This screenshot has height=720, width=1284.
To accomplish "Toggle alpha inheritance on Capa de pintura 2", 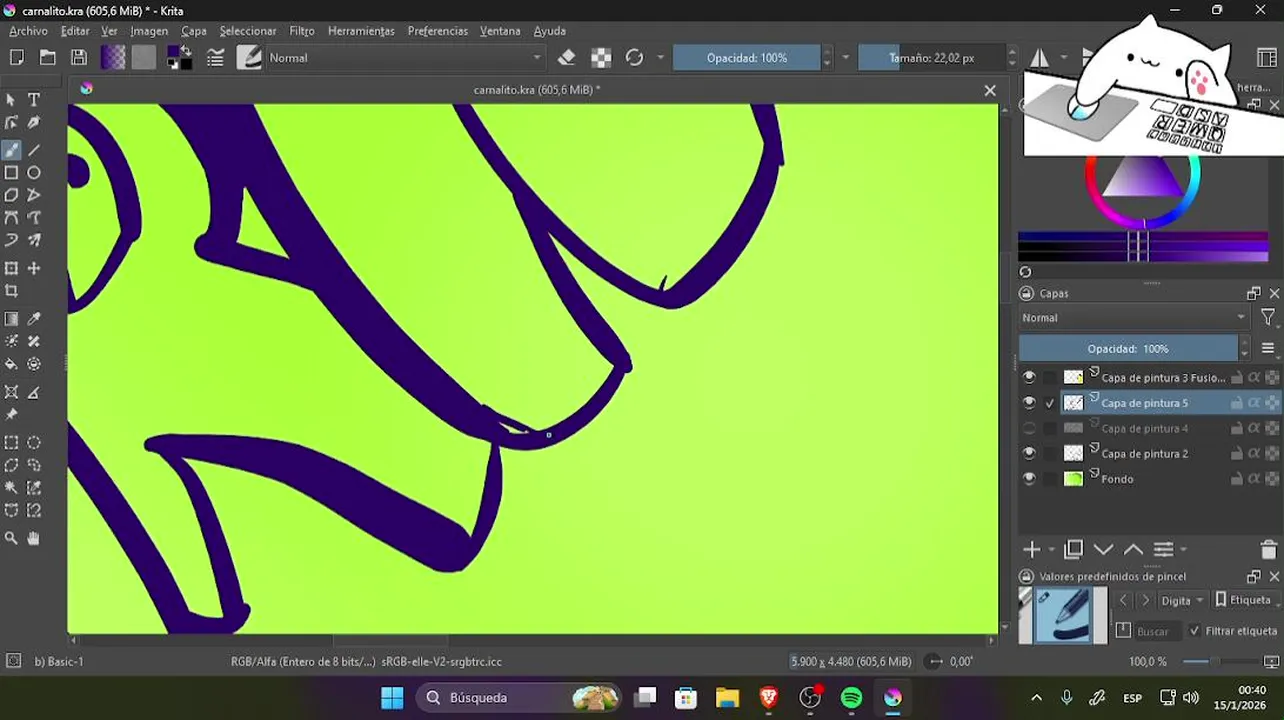I will point(1254,453).
